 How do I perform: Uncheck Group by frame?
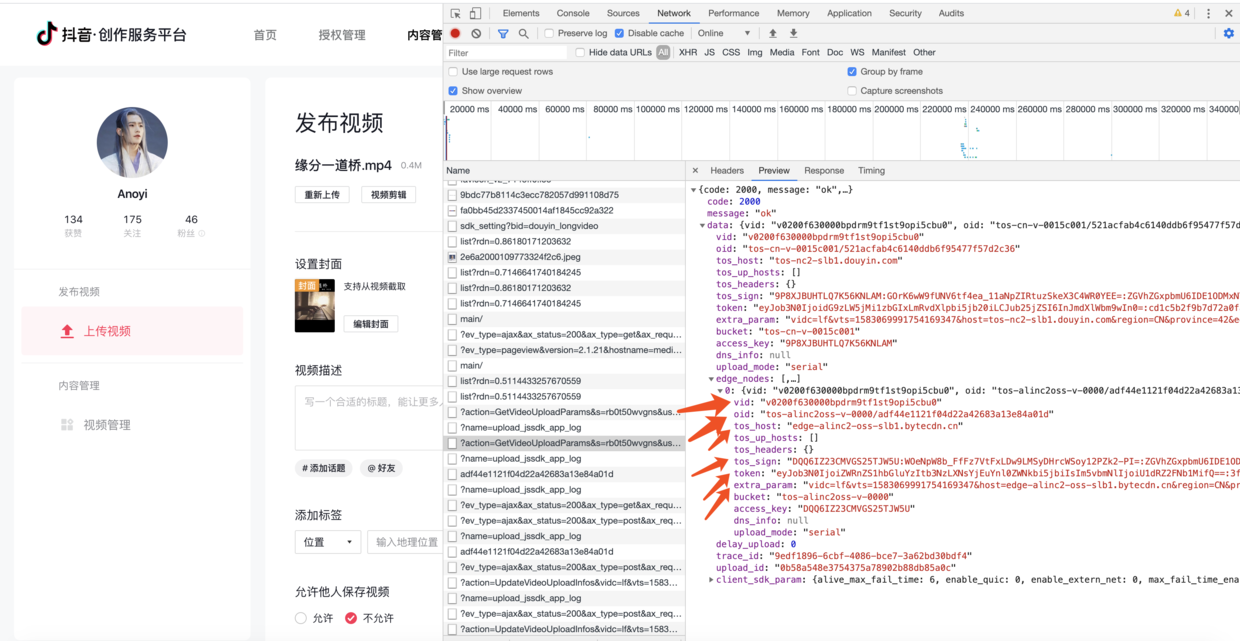[852, 72]
